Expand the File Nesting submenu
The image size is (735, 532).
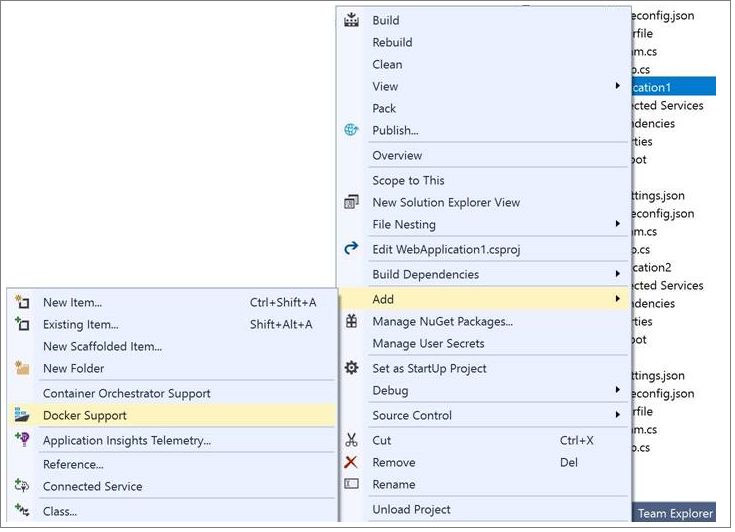[x=617, y=224]
